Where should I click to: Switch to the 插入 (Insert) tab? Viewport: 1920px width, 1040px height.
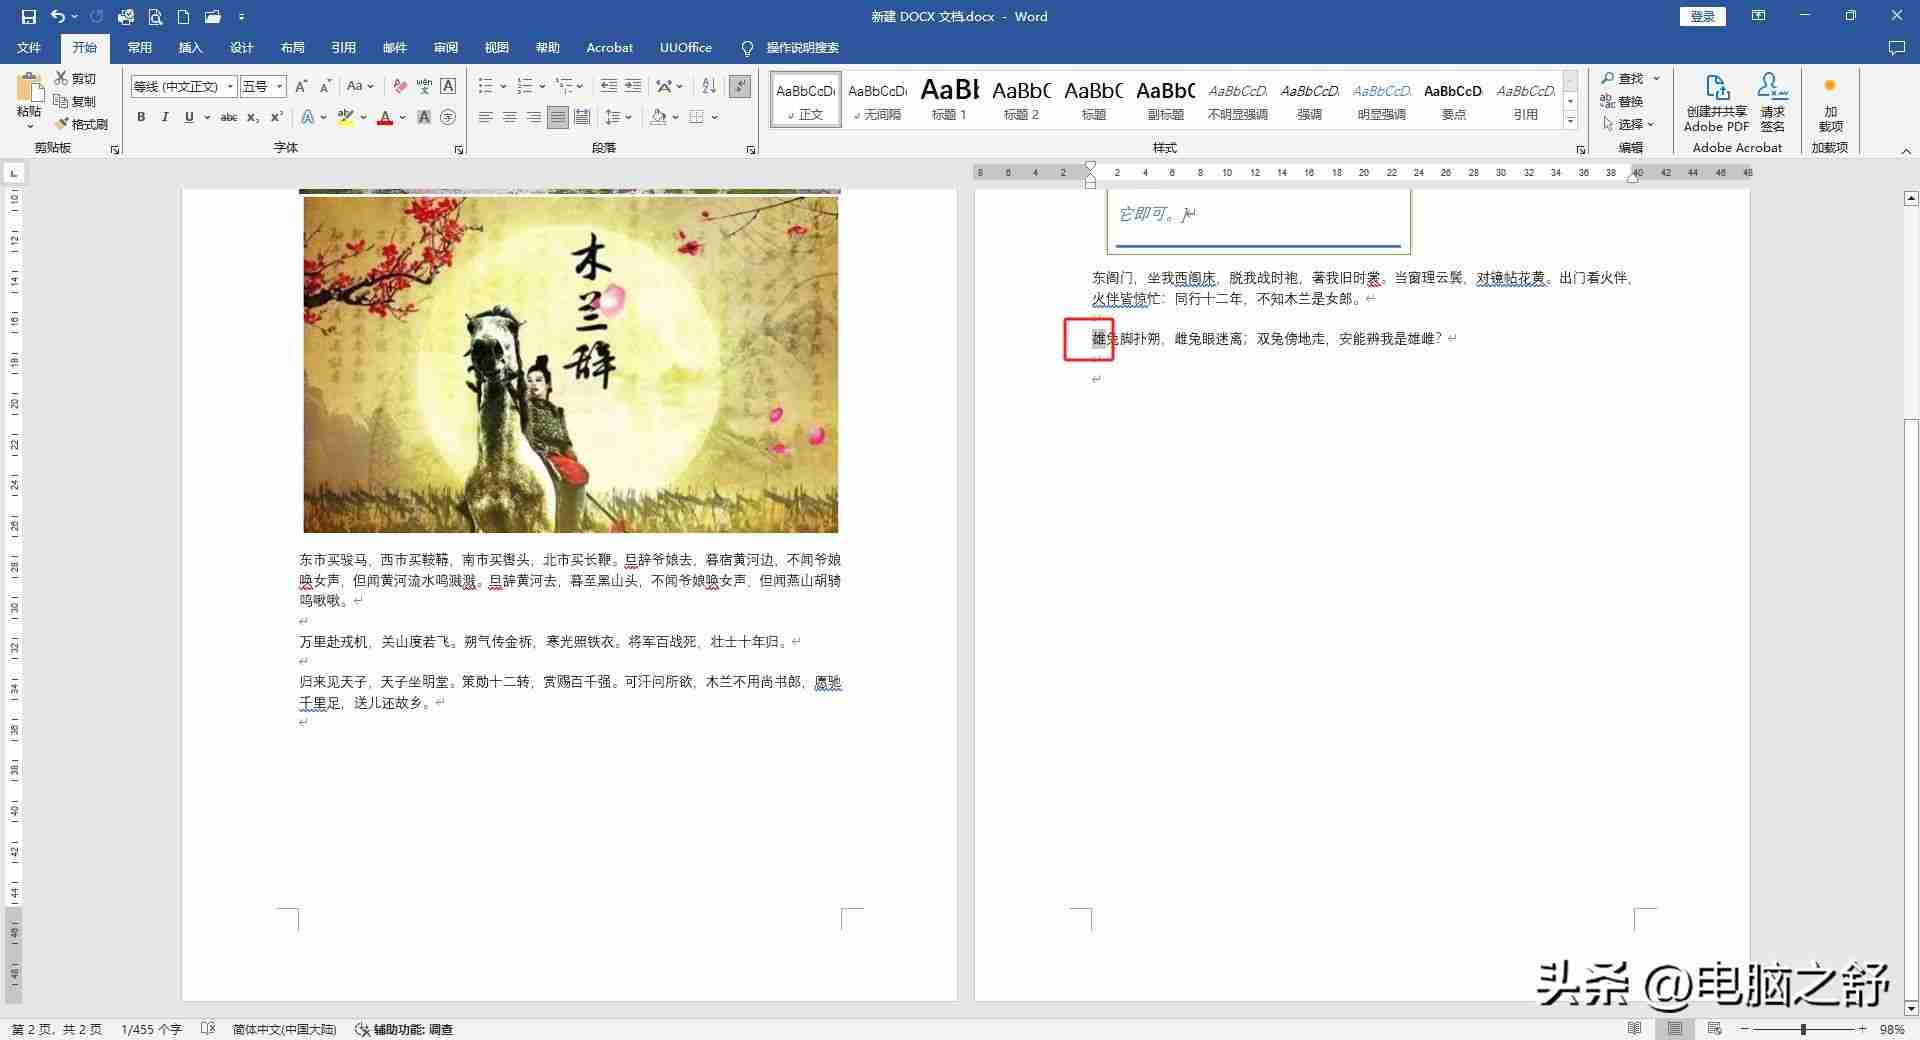[190, 48]
